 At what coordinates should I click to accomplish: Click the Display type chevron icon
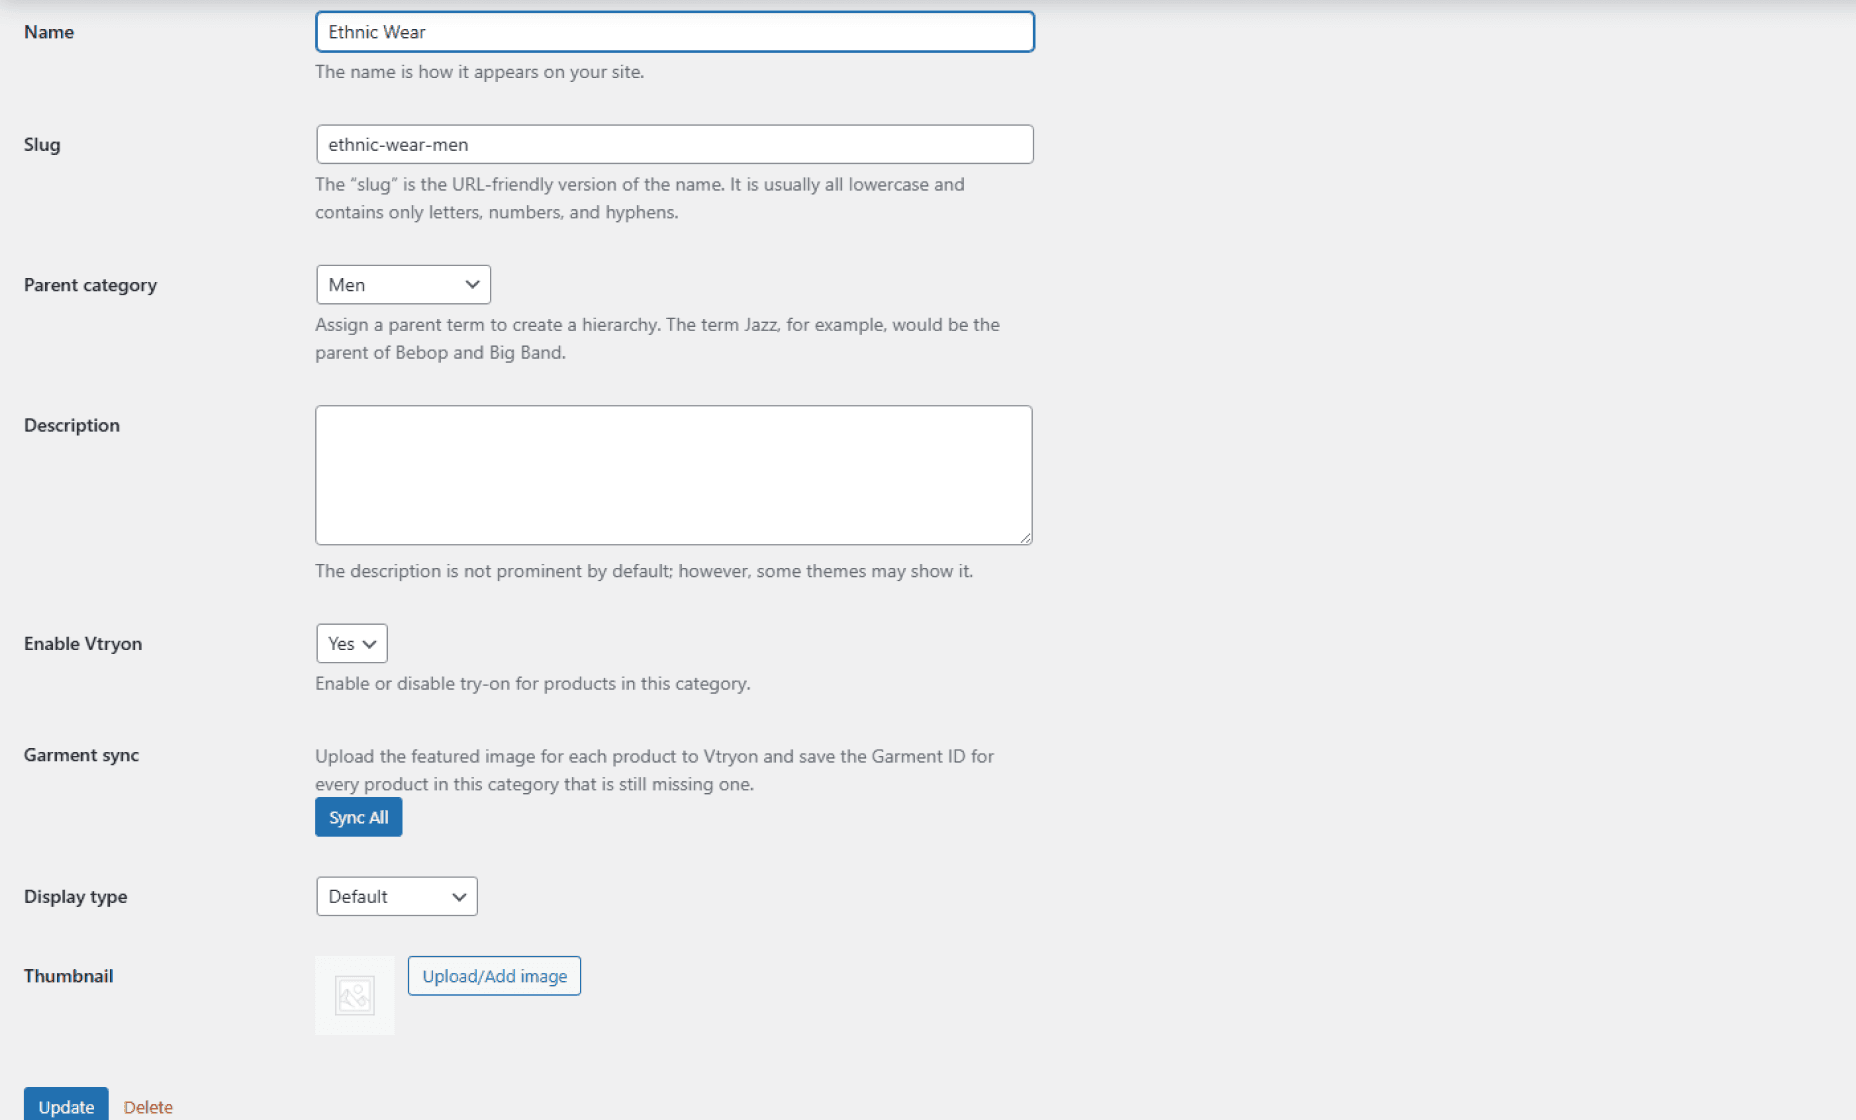point(459,896)
